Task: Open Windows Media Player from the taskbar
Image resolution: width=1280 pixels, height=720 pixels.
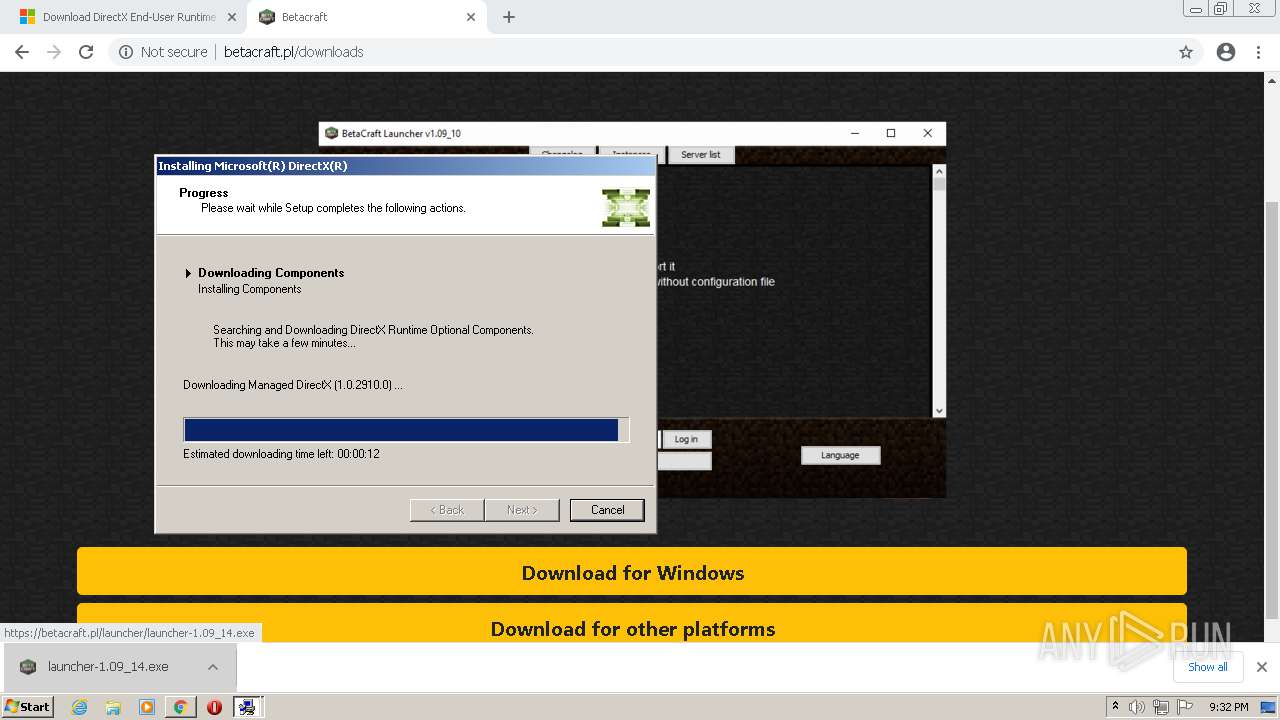Action: 147,707
